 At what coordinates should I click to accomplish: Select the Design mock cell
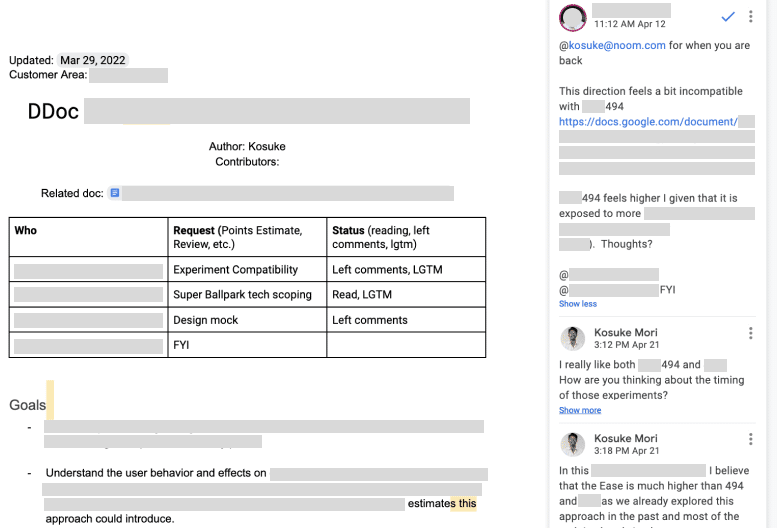(247, 320)
